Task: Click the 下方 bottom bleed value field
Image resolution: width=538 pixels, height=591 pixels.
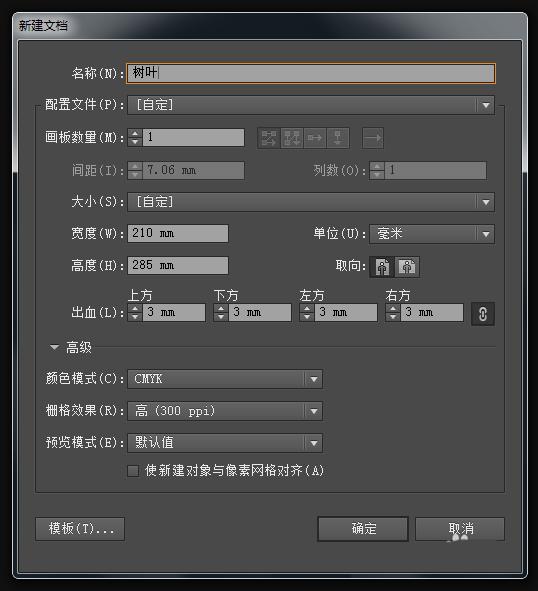Action: tap(260, 312)
